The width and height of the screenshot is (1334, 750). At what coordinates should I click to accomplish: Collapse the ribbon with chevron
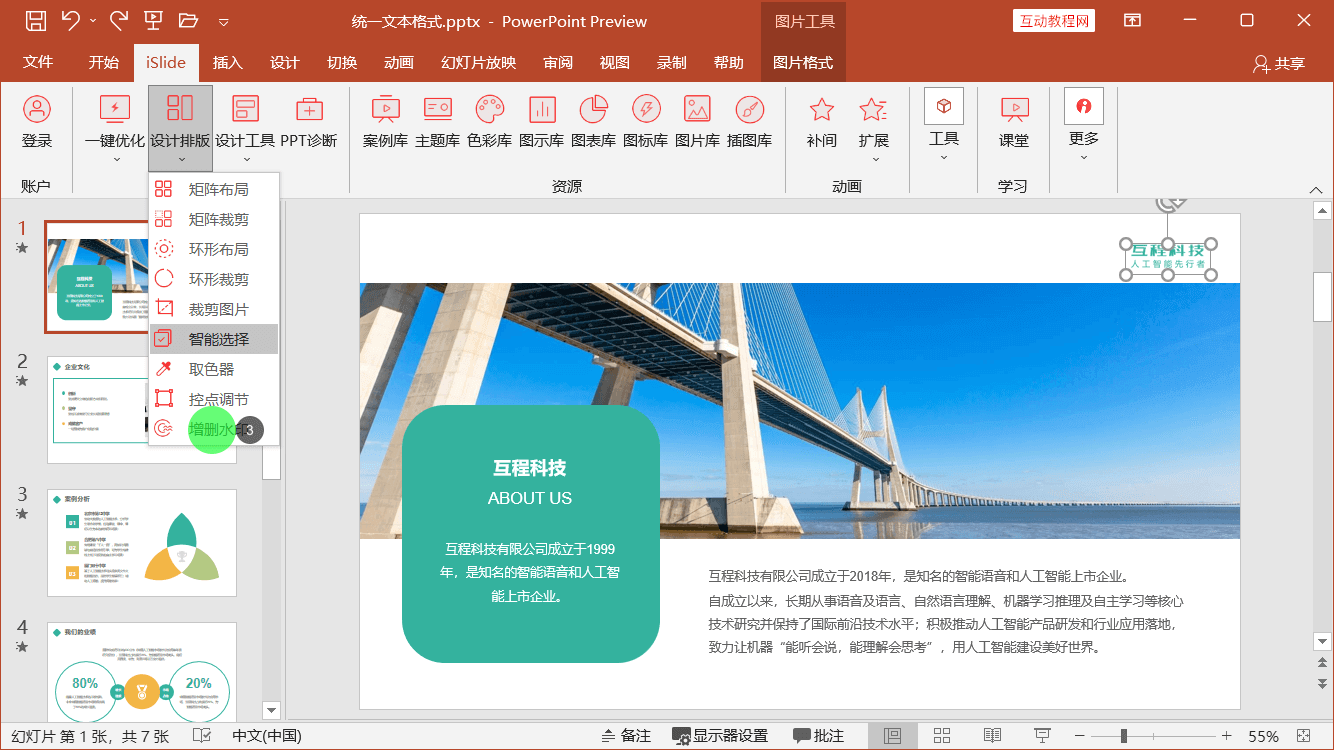tap(1316, 189)
